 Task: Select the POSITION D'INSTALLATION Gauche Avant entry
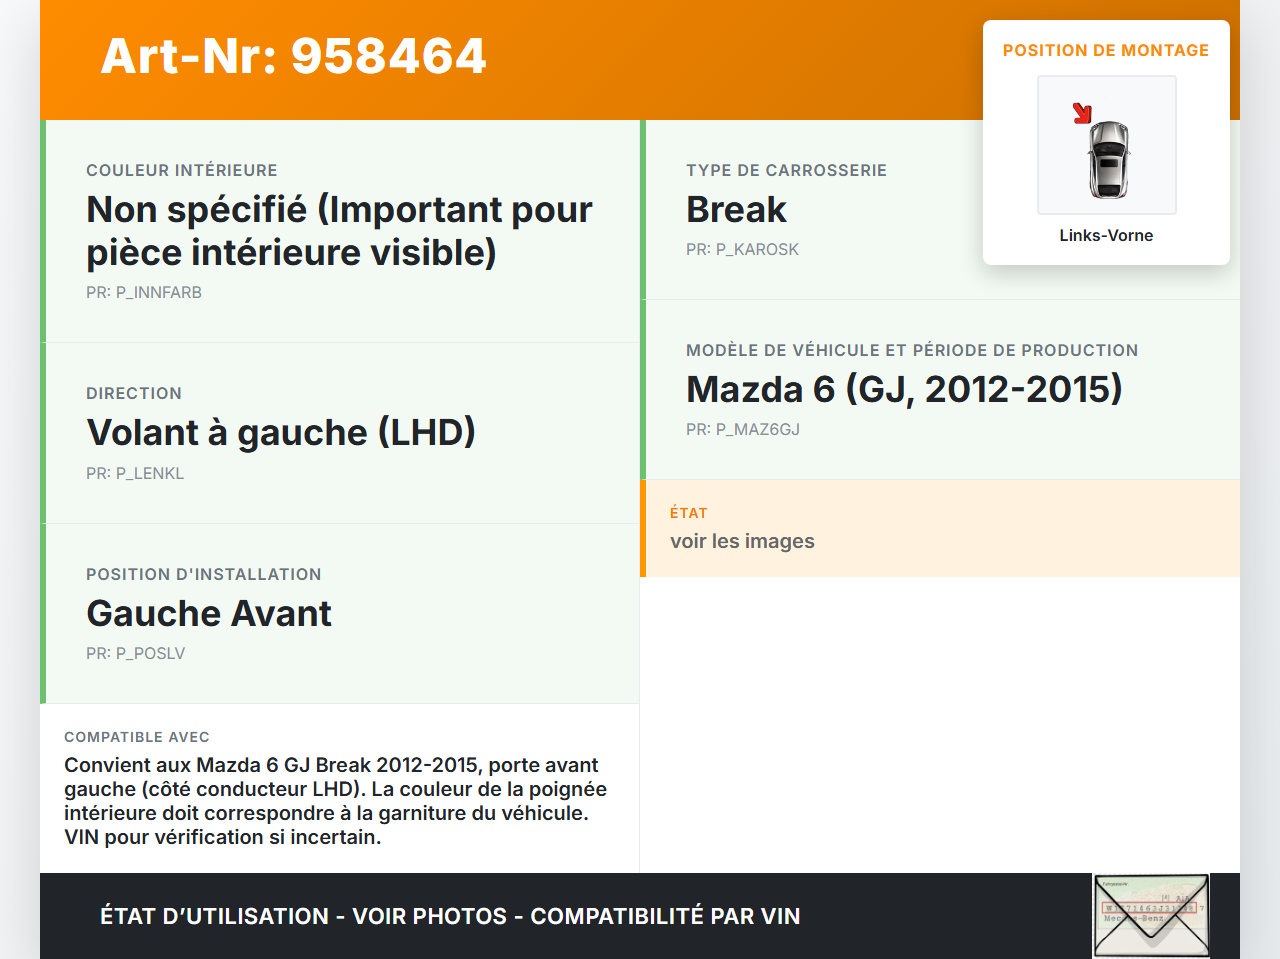click(209, 613)
